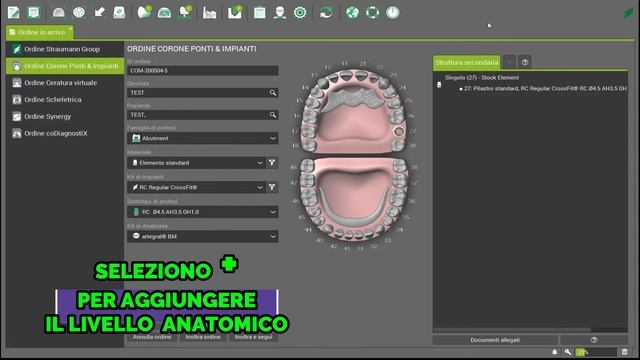Select the 27: Pilastro standard tree row
Viewport: 640px width, 360px height.
pyautogui.click(x=543, y=88)
